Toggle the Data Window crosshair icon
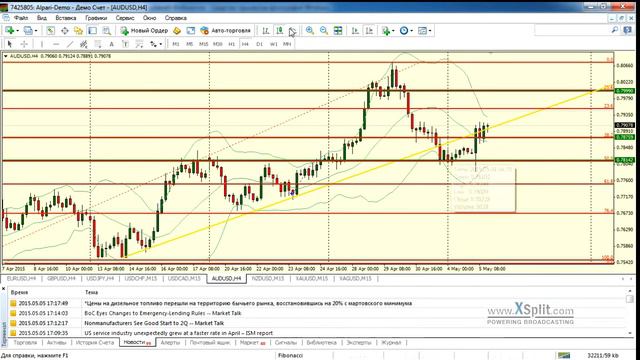Image resolution: width=640 pixels, height=360 pixels. pos(64,31)
